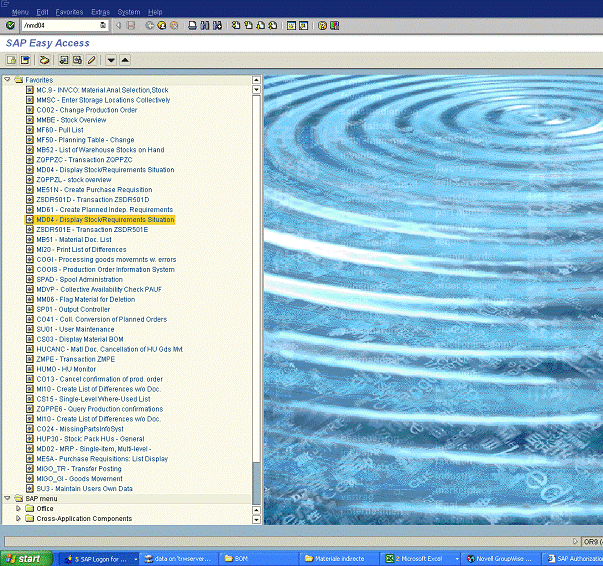The image size is (603, 566).
Task: Switch to the Microsoft Excel taskbar item
Action: 420,558
